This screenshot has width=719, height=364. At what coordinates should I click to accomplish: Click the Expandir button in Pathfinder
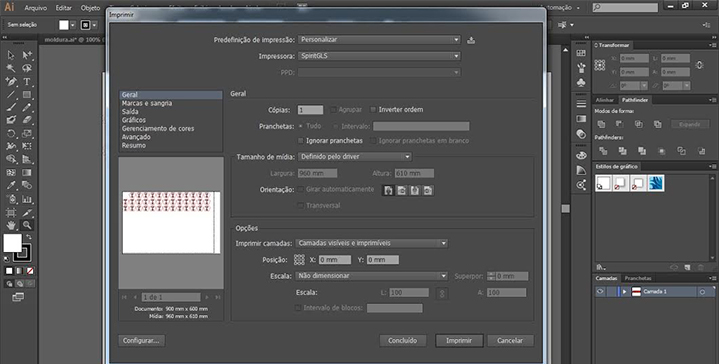tap(690, 124)
